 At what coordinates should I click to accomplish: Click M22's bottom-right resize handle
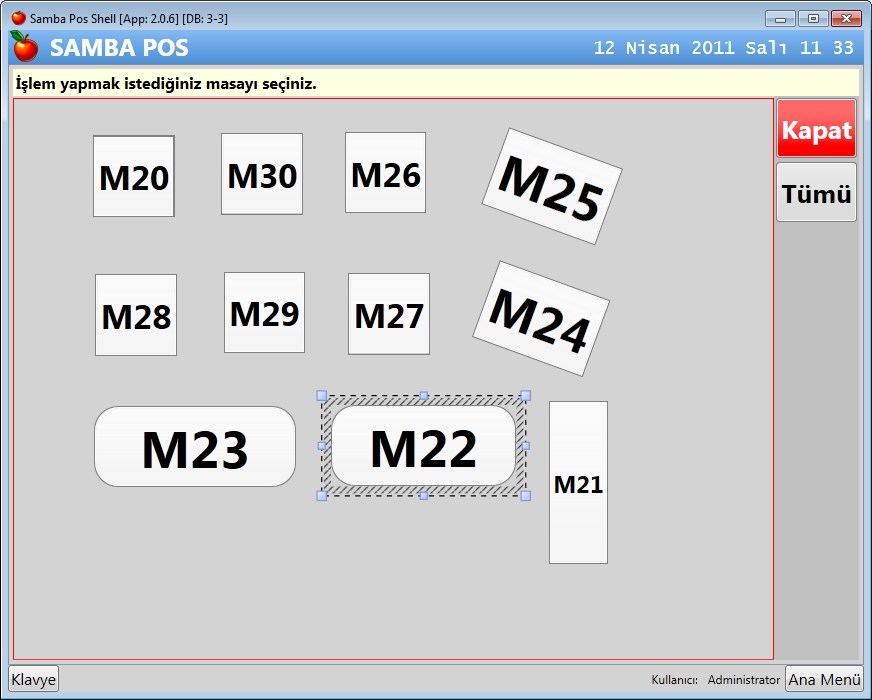click(x=526, y=495)
